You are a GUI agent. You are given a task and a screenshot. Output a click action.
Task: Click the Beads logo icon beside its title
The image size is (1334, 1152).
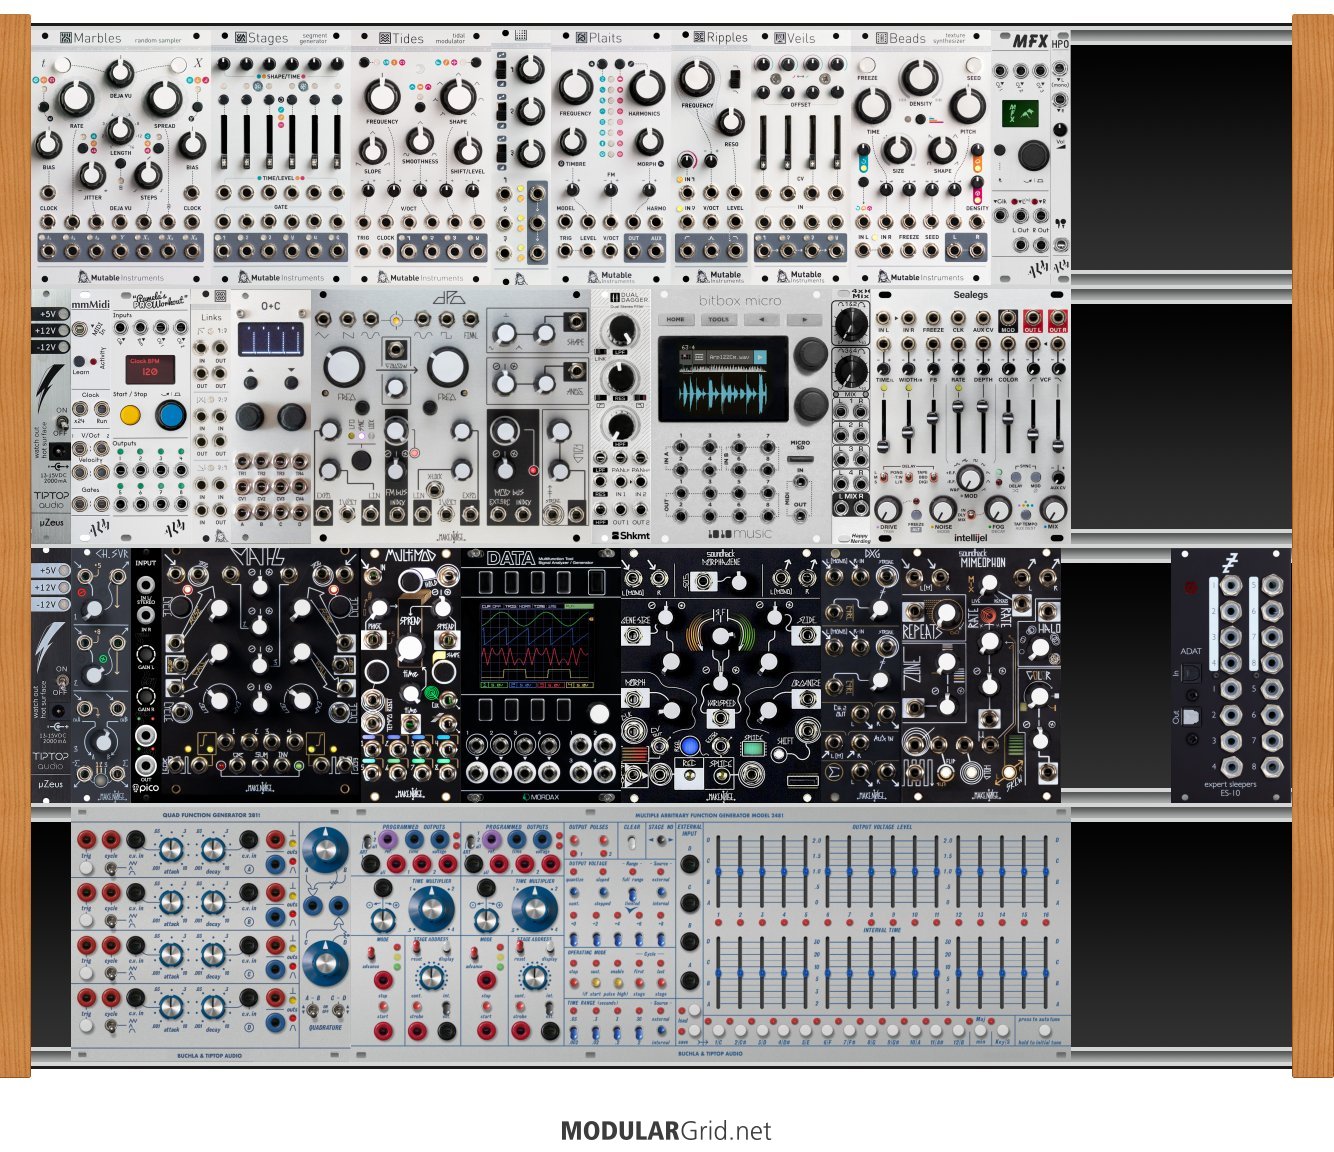[881, 38]
